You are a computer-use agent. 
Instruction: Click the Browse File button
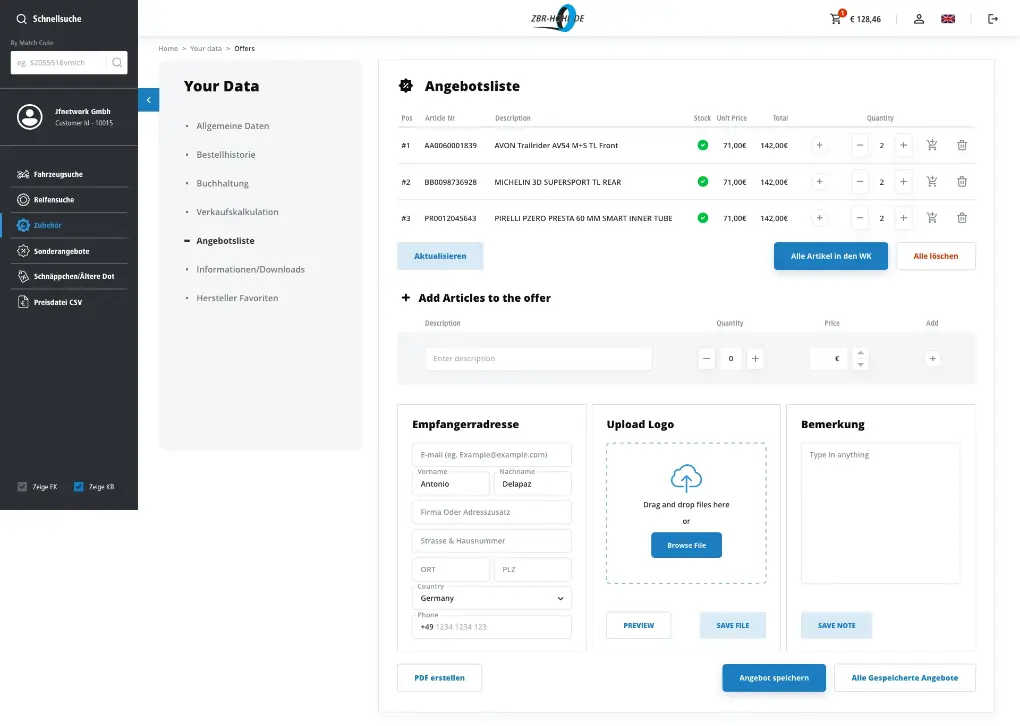(x=686, y=545)
